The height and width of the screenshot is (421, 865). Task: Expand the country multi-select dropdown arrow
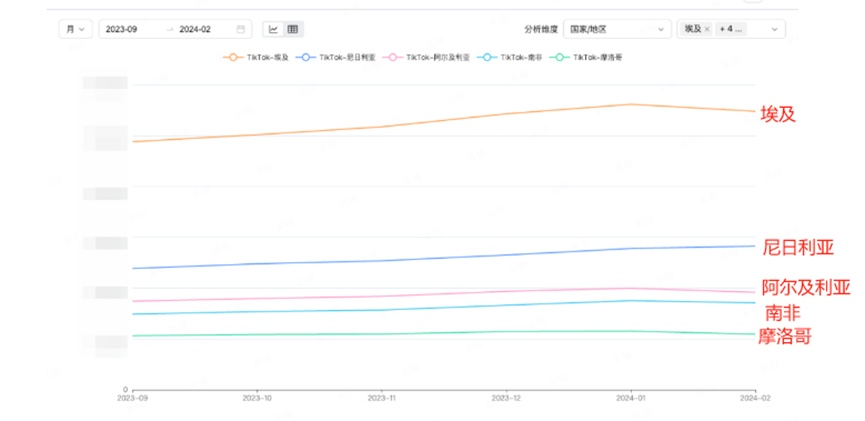(x=774, y=29)
